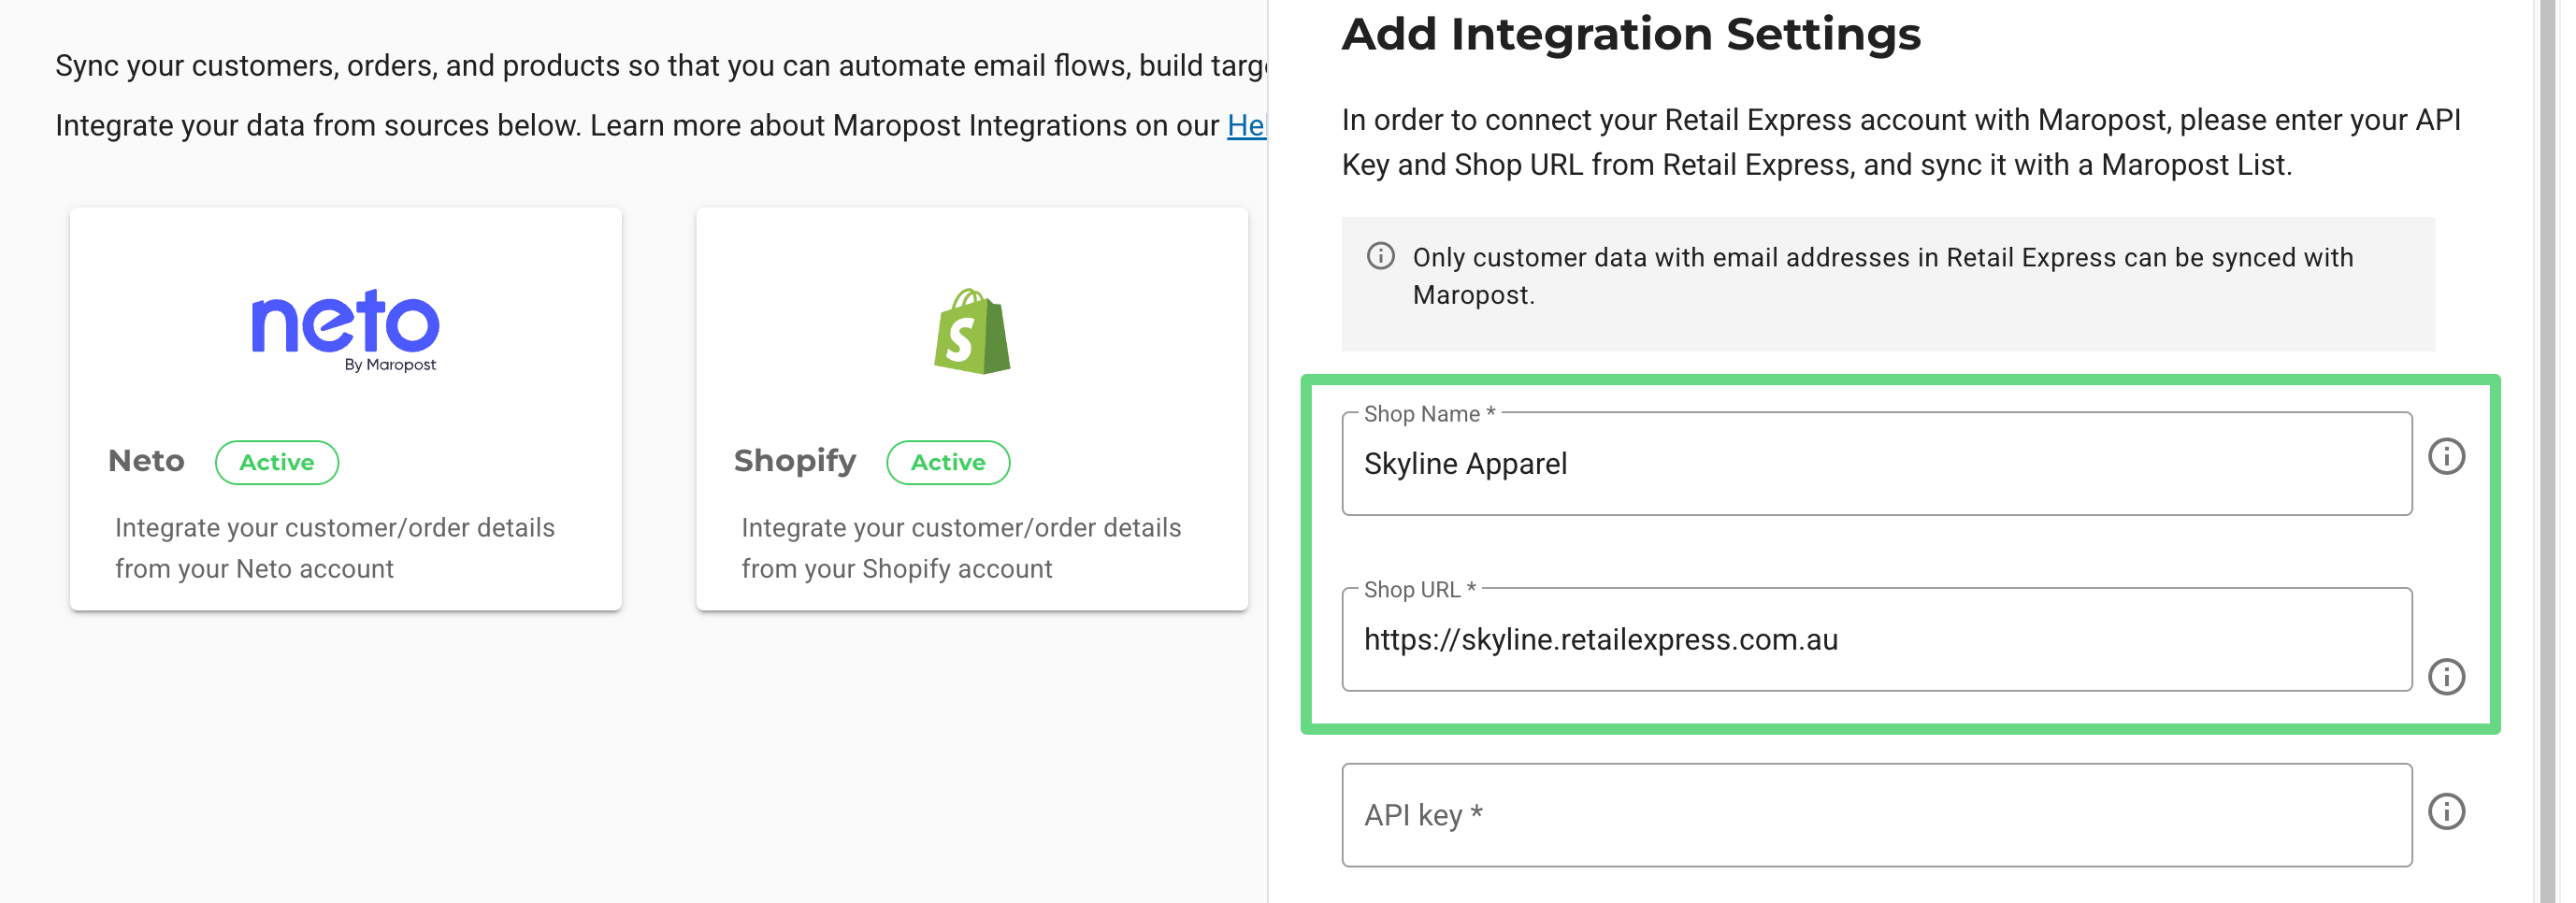
Task: Click the Add Integration Settings heading
Action: 1630,35
